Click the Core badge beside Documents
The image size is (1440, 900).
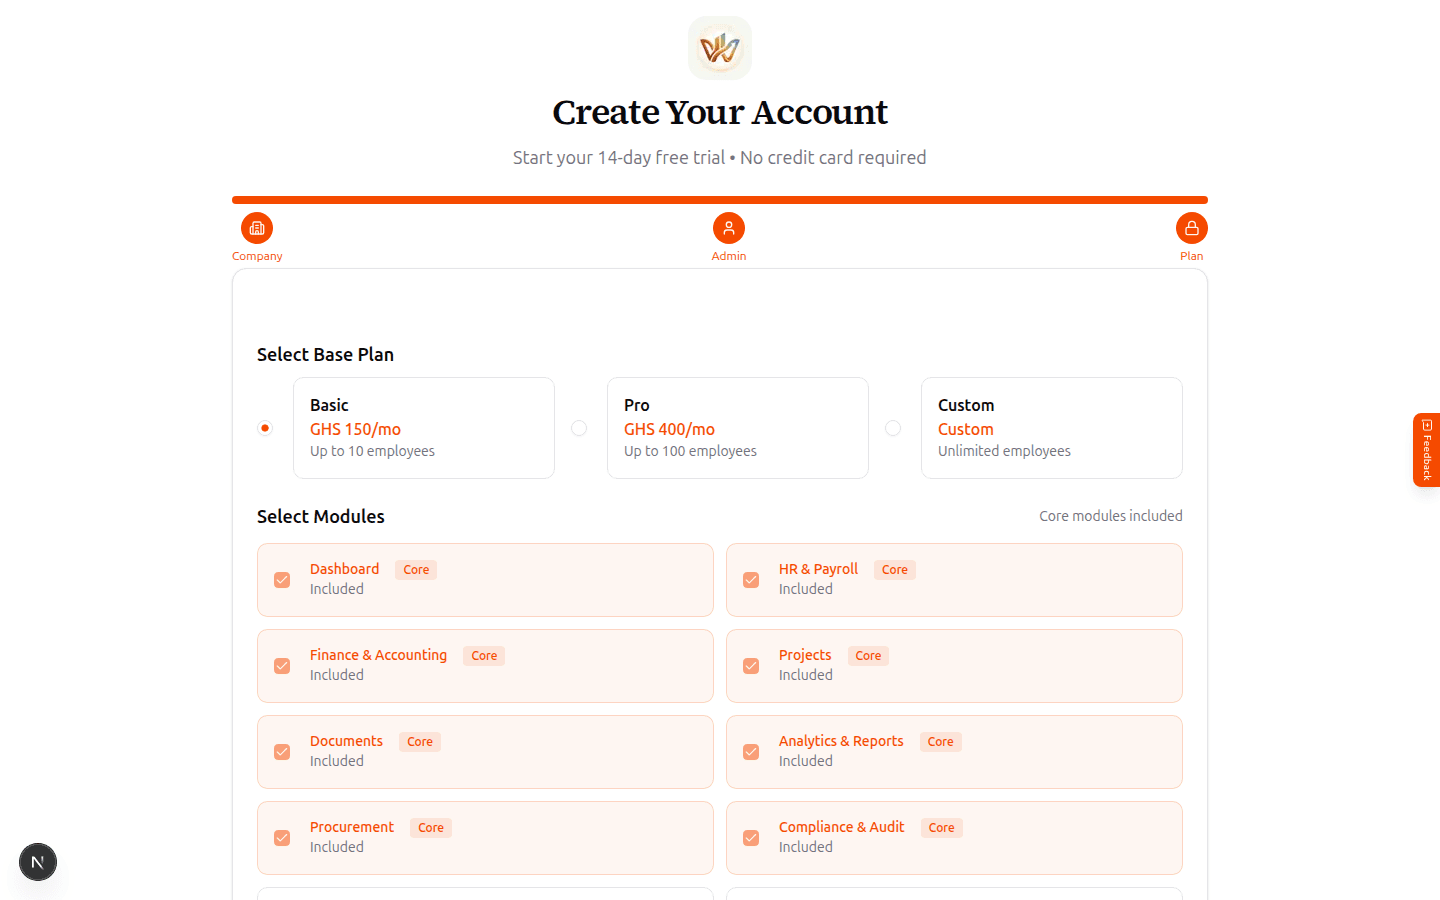point(420,742)
